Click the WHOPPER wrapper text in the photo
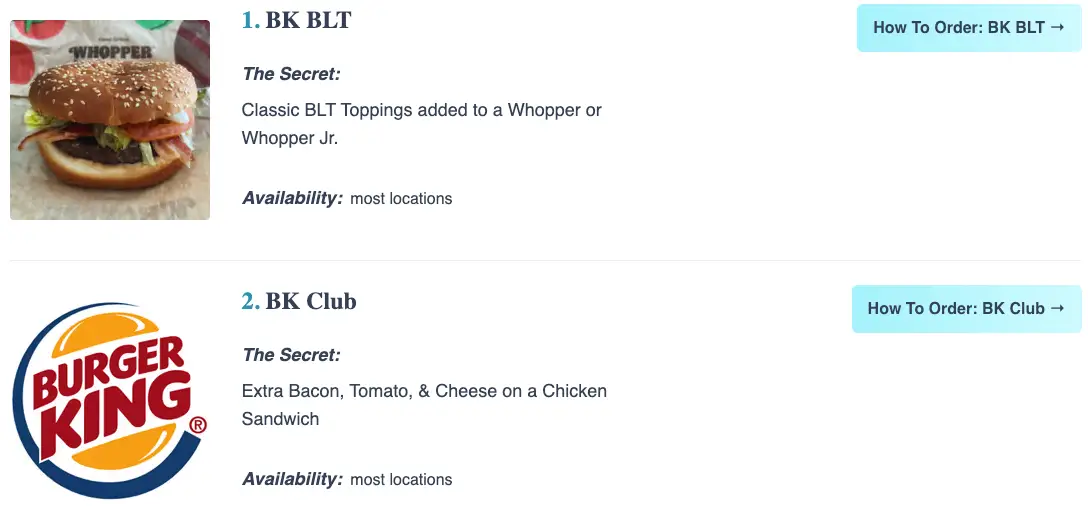 110,52
